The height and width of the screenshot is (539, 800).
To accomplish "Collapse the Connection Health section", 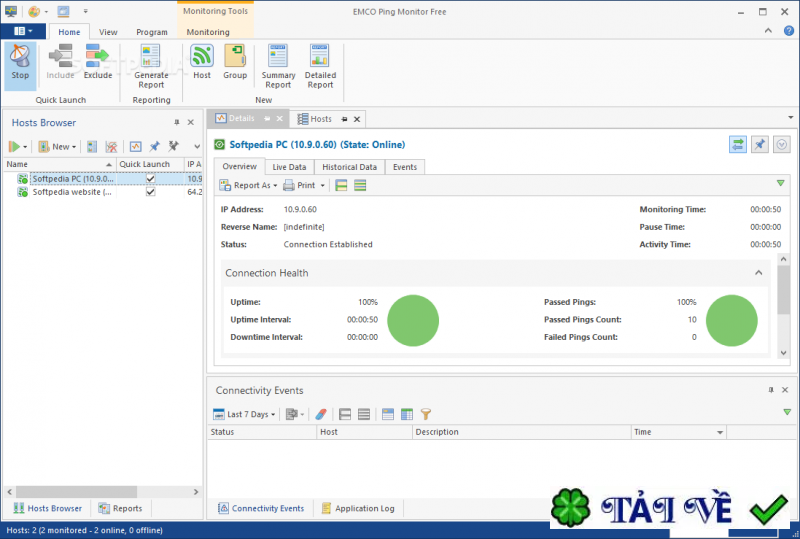I will pyautogui.click(x=758, y=273).
